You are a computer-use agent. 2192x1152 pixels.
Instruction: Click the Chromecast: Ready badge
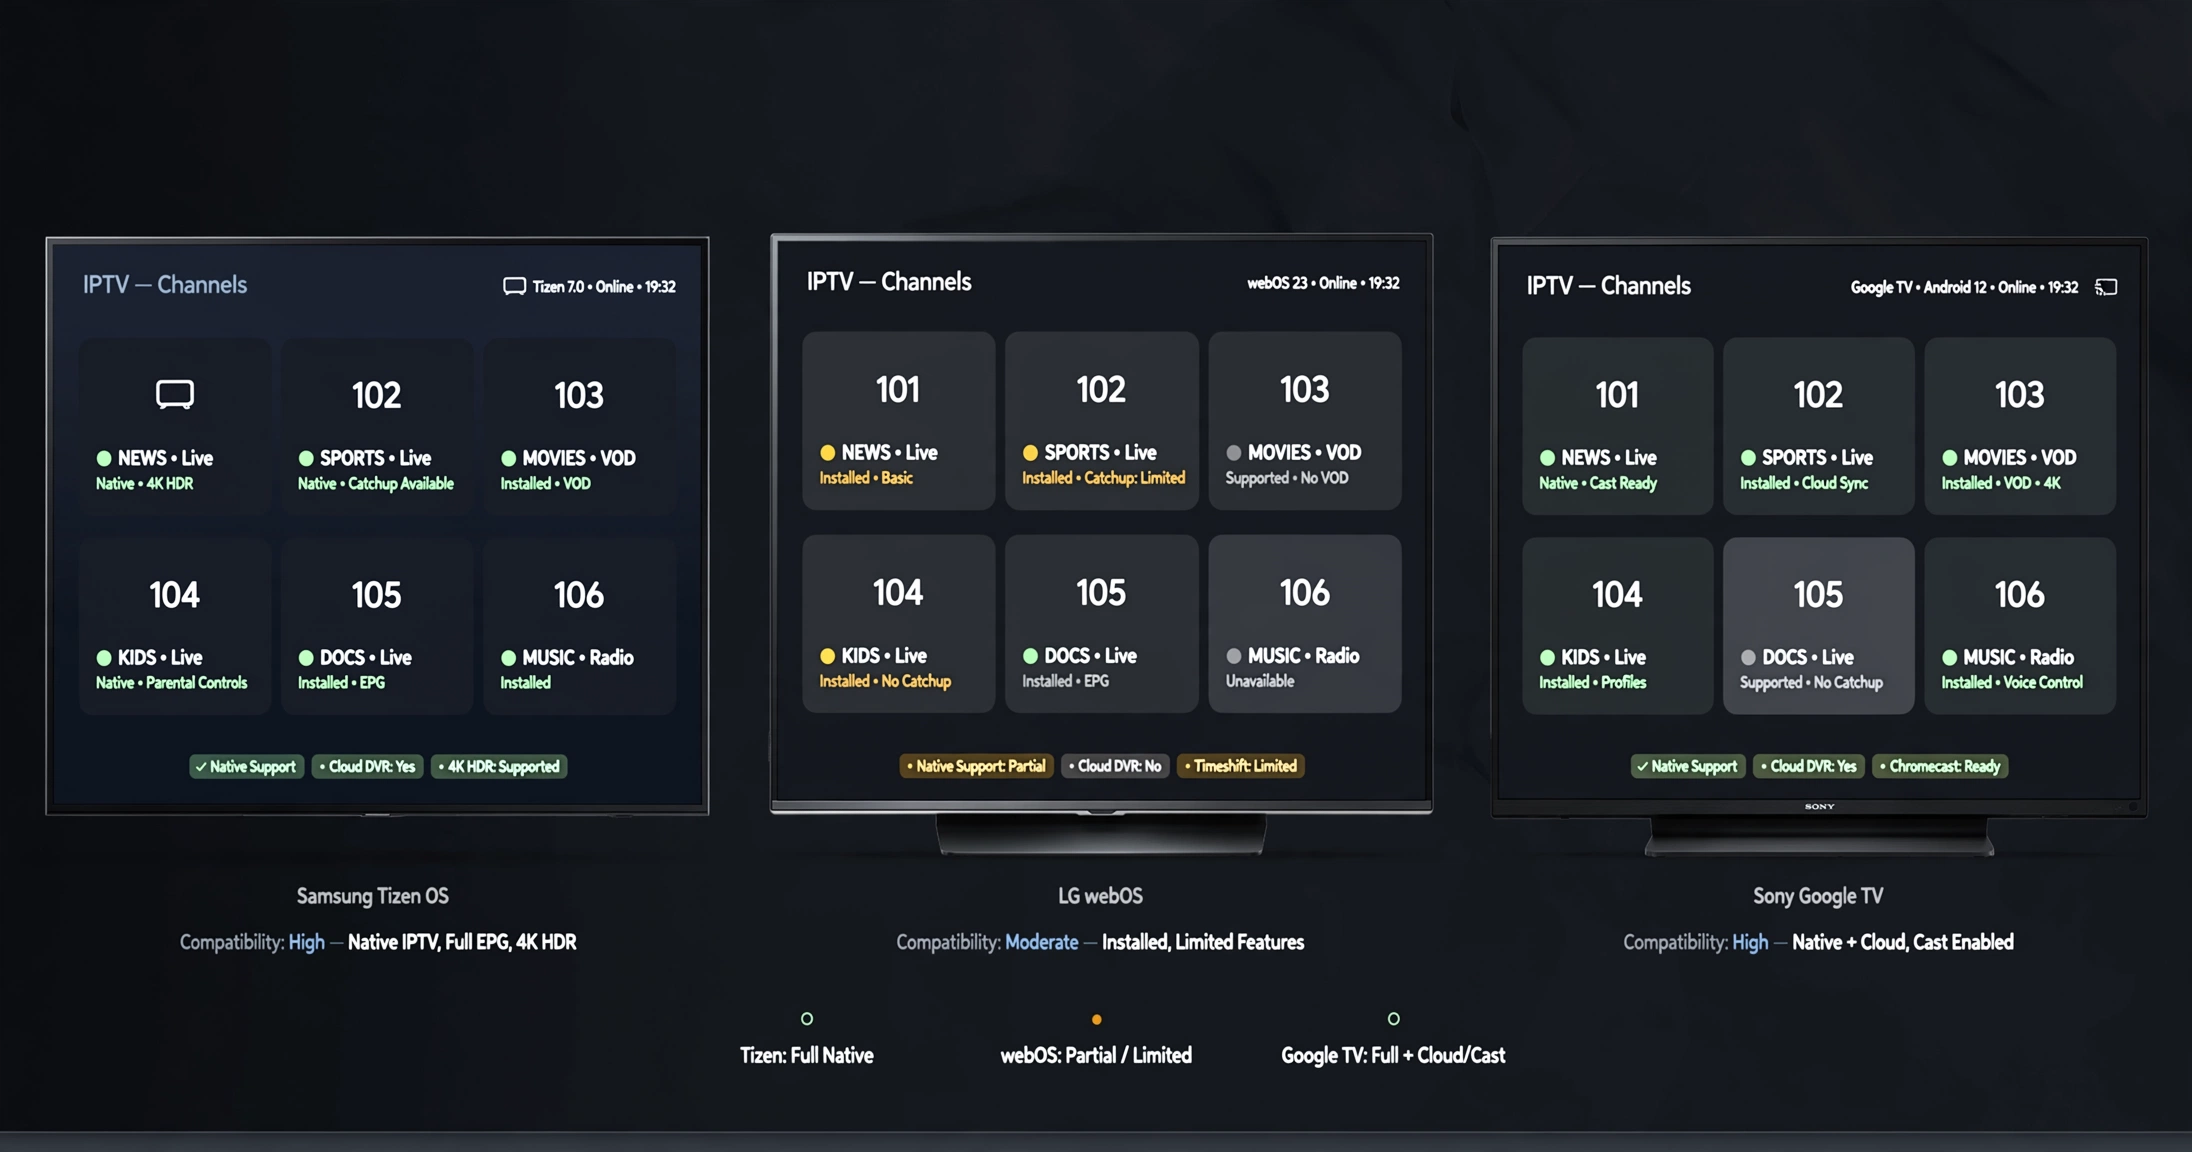(x=1940, y=767)
